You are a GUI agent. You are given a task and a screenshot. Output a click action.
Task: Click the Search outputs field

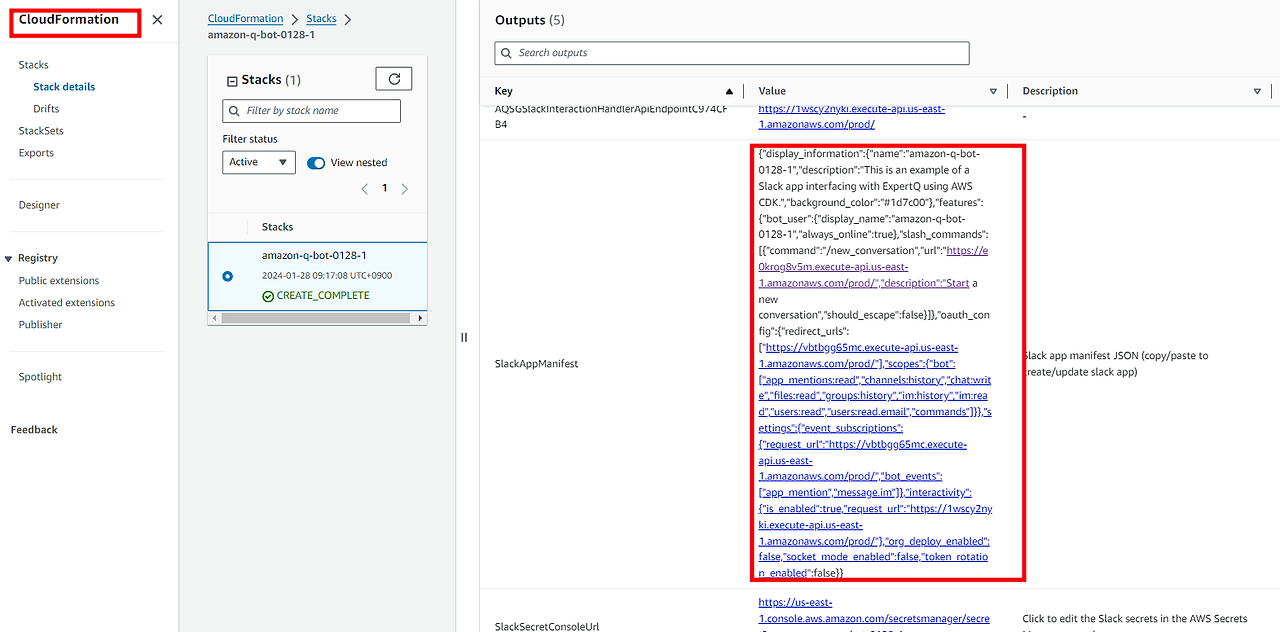(x=732, y=53)
